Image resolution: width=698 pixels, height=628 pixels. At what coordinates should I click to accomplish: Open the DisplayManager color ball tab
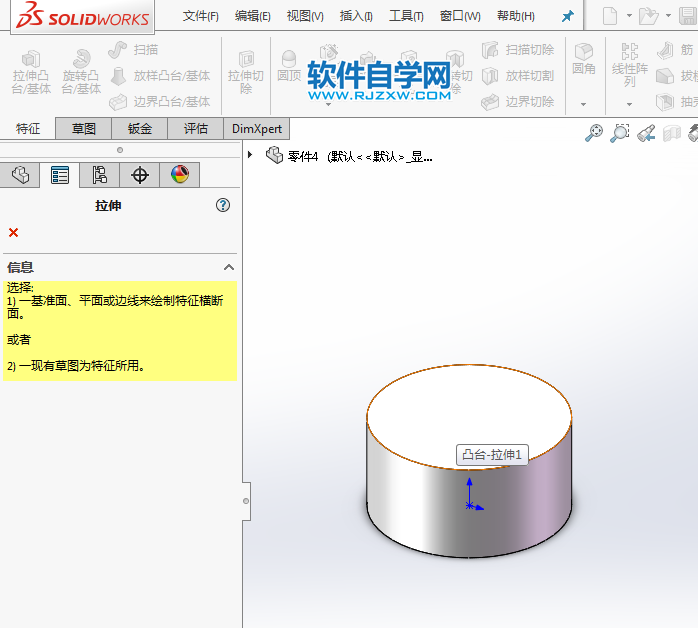click(x=180, y=174)
